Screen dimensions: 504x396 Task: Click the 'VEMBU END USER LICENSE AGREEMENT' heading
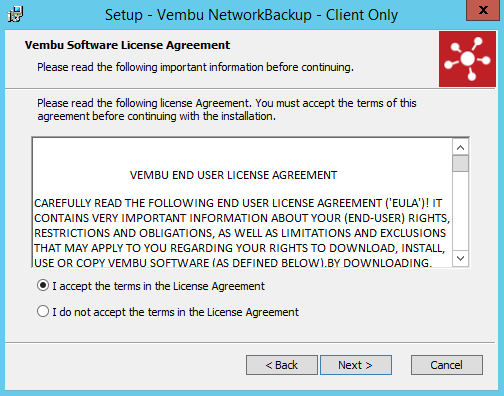(x=233, y=175)
